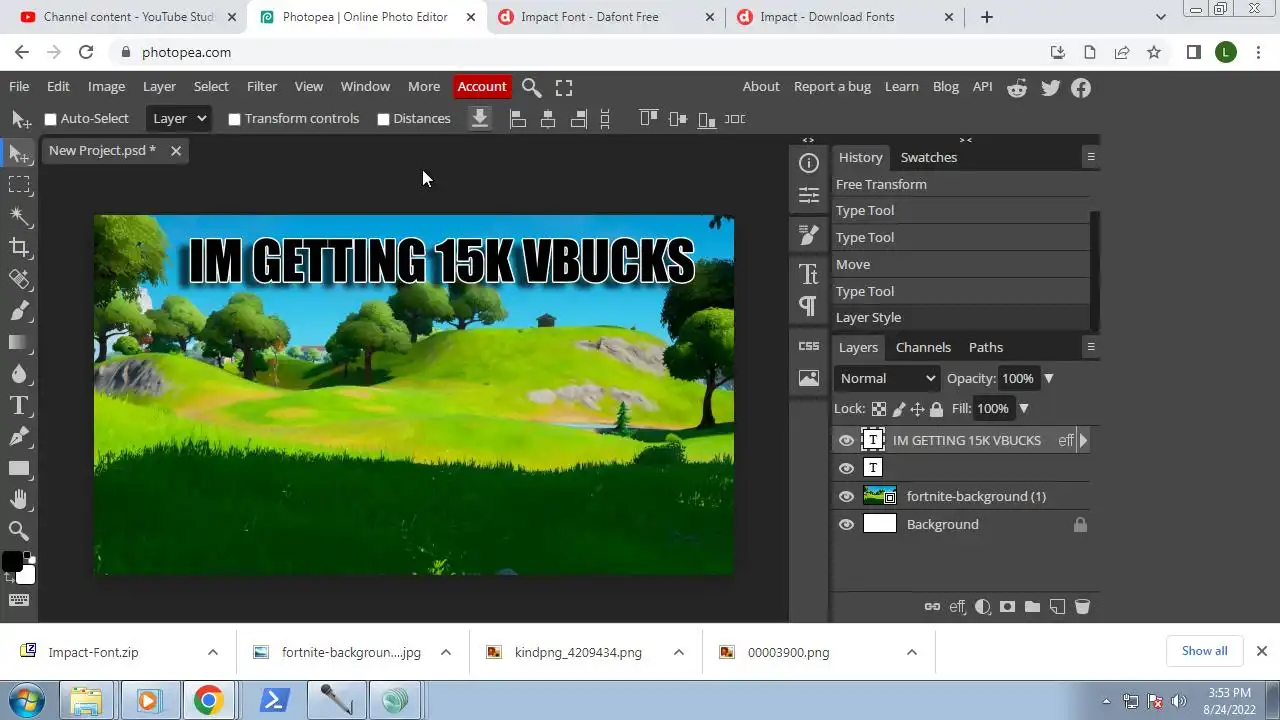Select the Crop tool
1280x720 pixels.
pos(19,248)
